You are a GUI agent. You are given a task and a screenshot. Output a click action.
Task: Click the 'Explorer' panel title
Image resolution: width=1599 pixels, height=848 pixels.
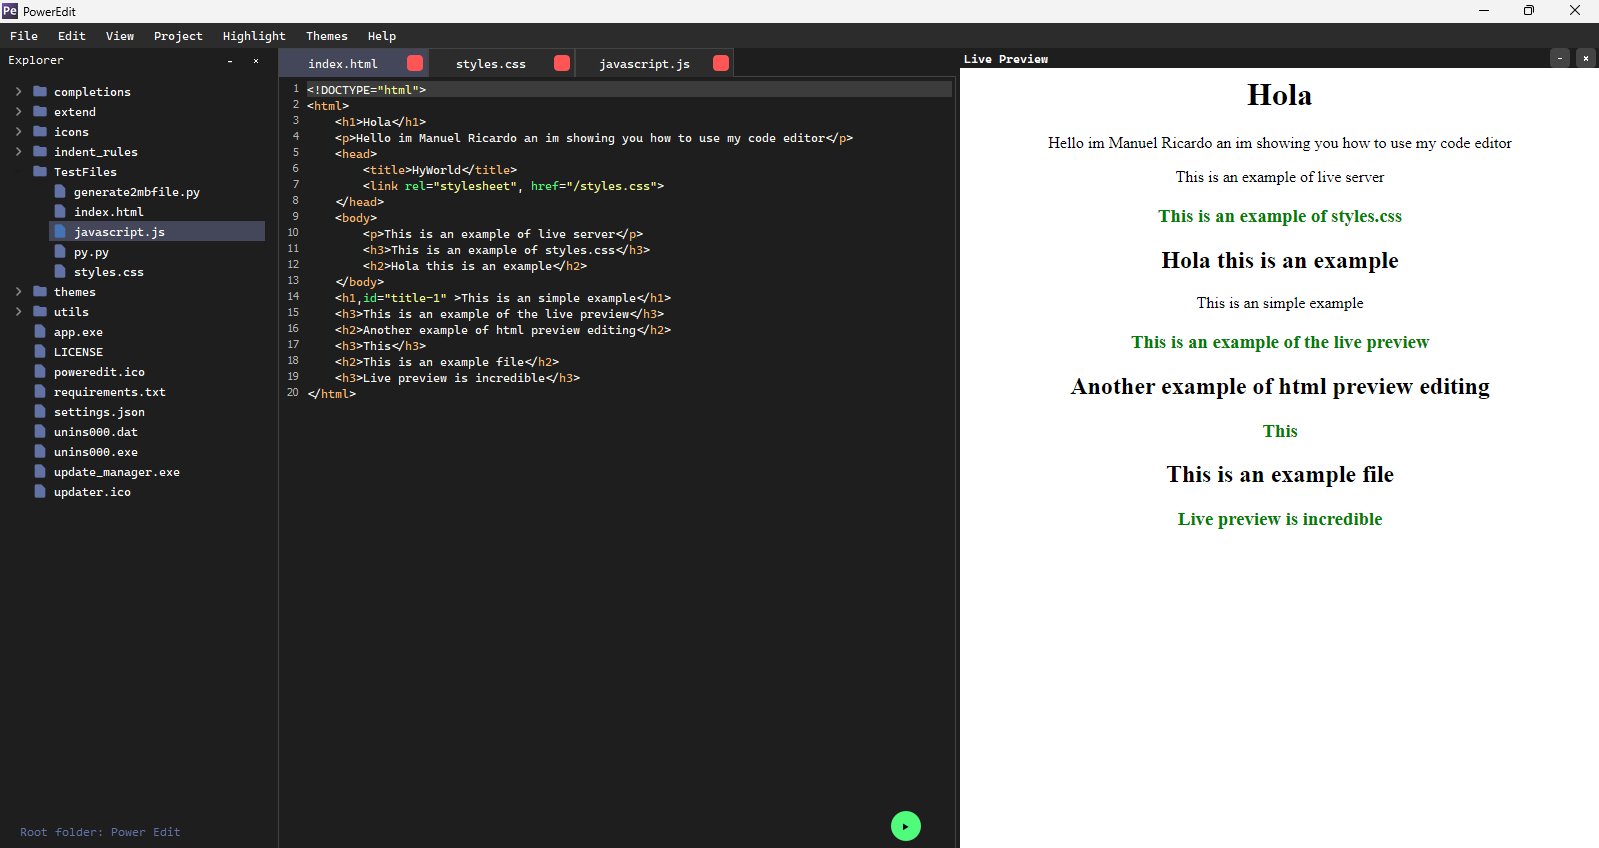(x=36, y=60)
